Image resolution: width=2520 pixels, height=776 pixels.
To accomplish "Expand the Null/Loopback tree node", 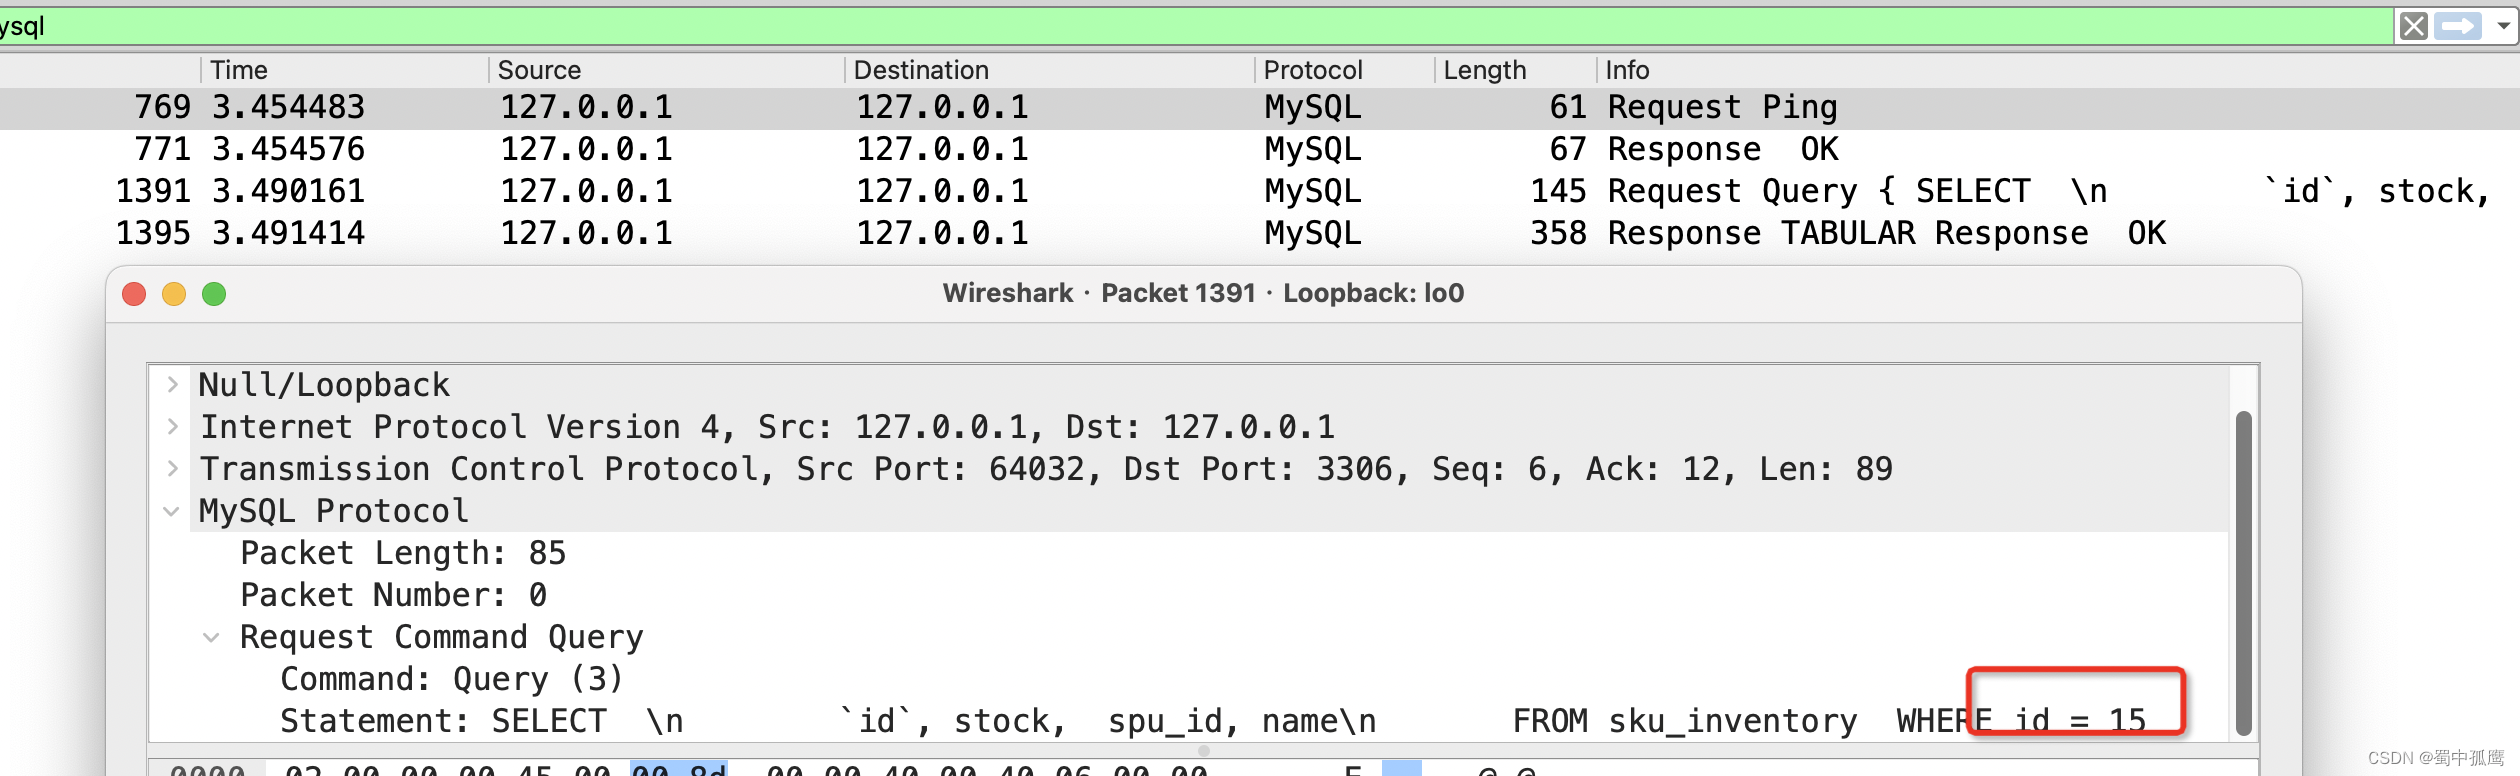I will point(173,385).
